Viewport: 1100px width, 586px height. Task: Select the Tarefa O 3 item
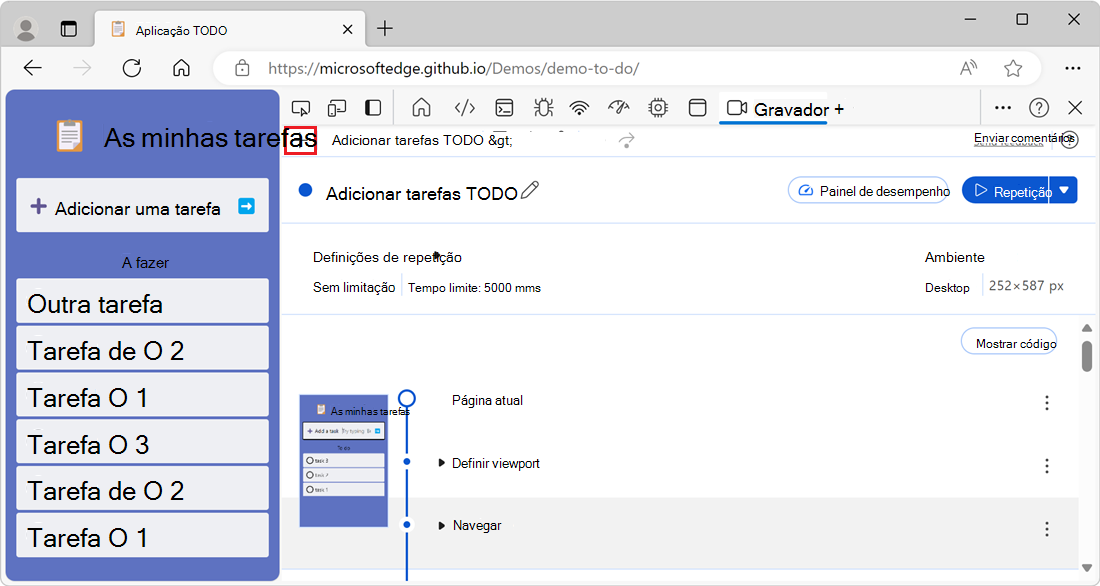(x=142, y=441)
